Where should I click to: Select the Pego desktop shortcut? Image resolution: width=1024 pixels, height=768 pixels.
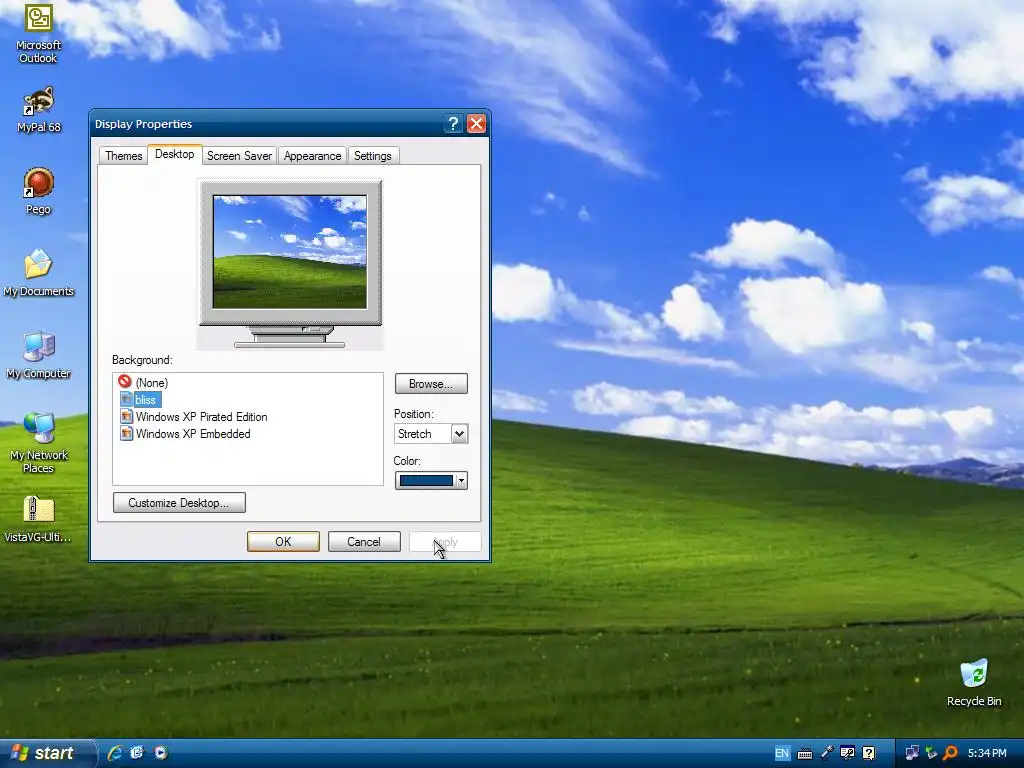[38, 191]
